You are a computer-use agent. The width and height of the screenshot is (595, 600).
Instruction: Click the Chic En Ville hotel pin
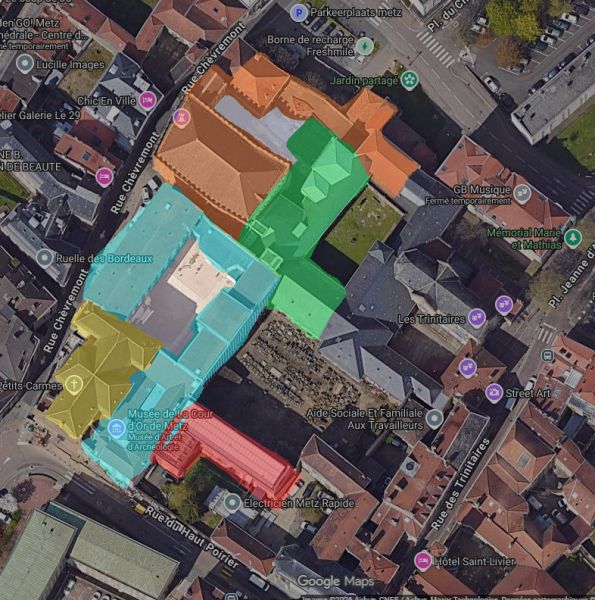coord(148,101)
